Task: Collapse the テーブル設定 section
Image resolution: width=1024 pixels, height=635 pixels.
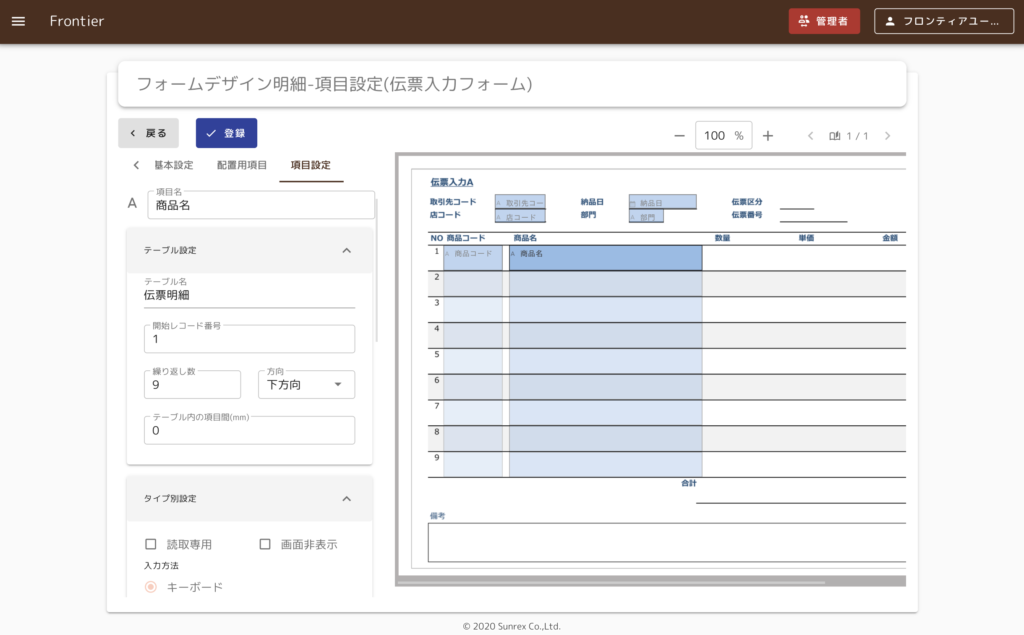Action: click(347, 250)
